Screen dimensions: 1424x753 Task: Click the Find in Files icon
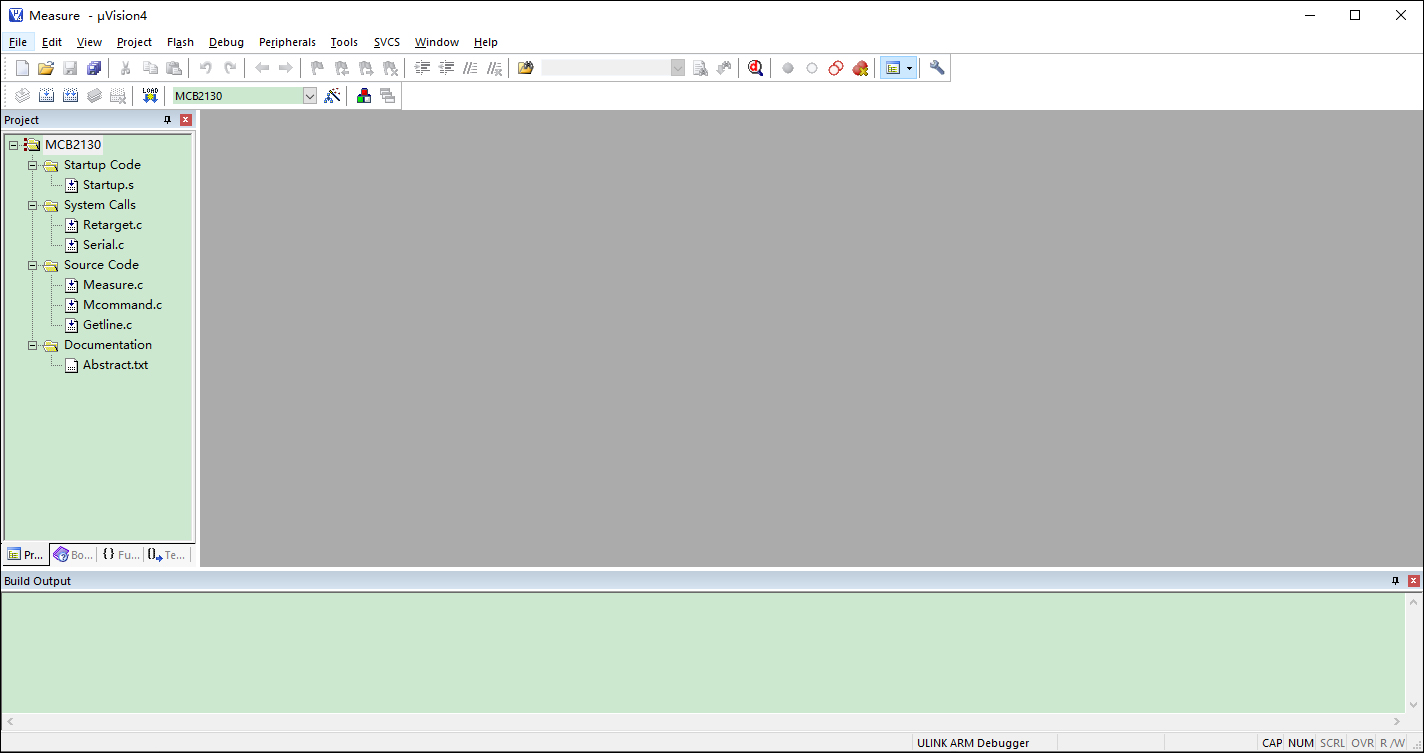526,68
